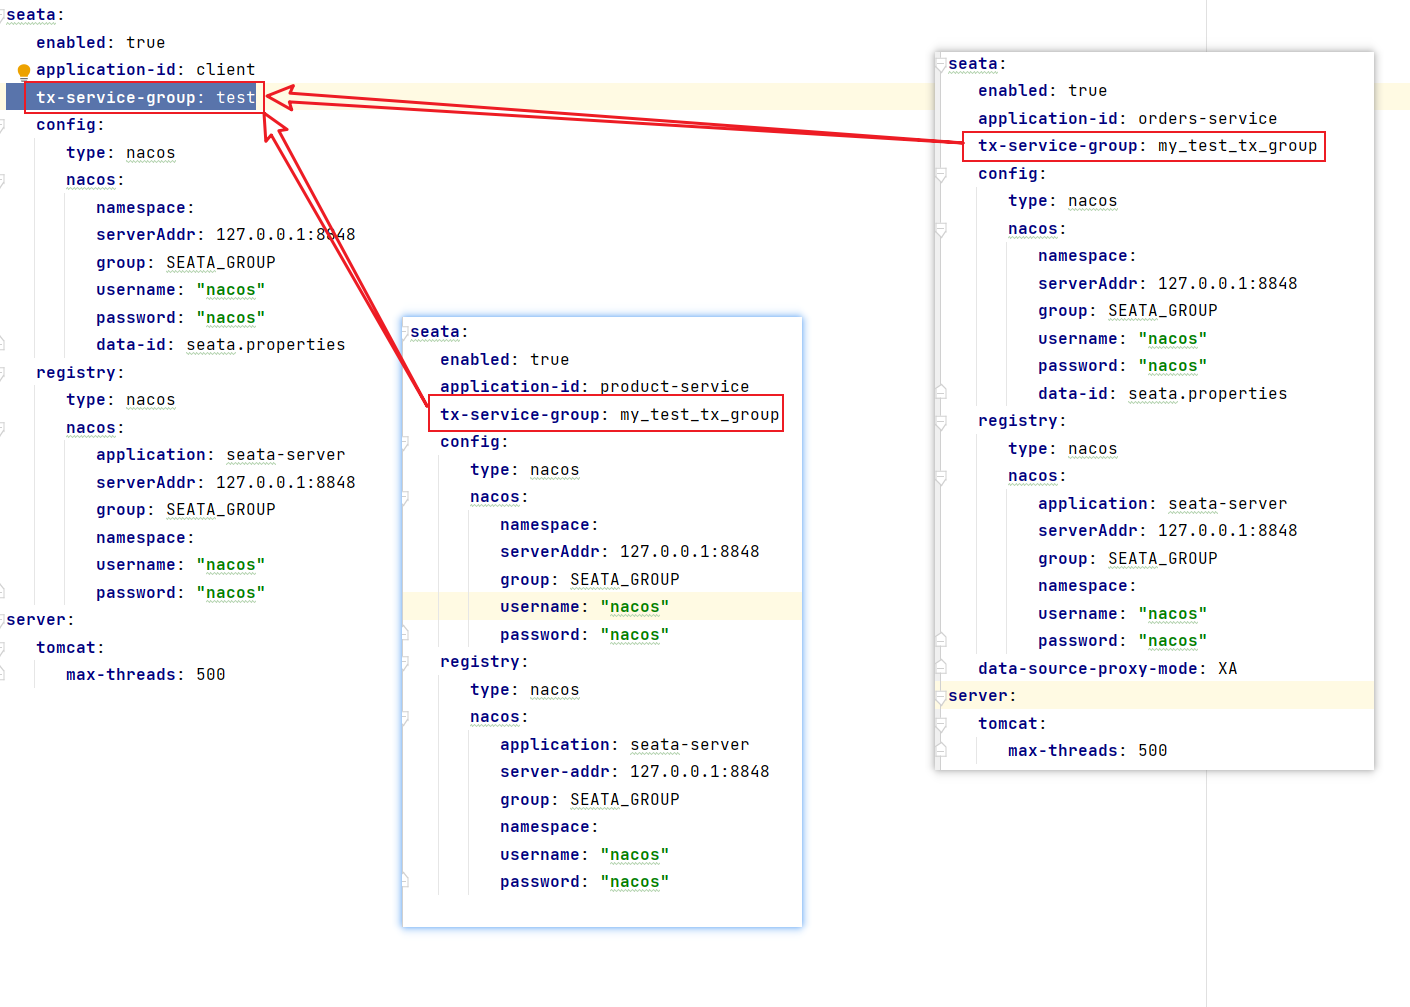Click group: SEATA_GROUP under registry in orders-service panel
1410x1007 pixels.
pyautogui.click(x=1127, y=559)
